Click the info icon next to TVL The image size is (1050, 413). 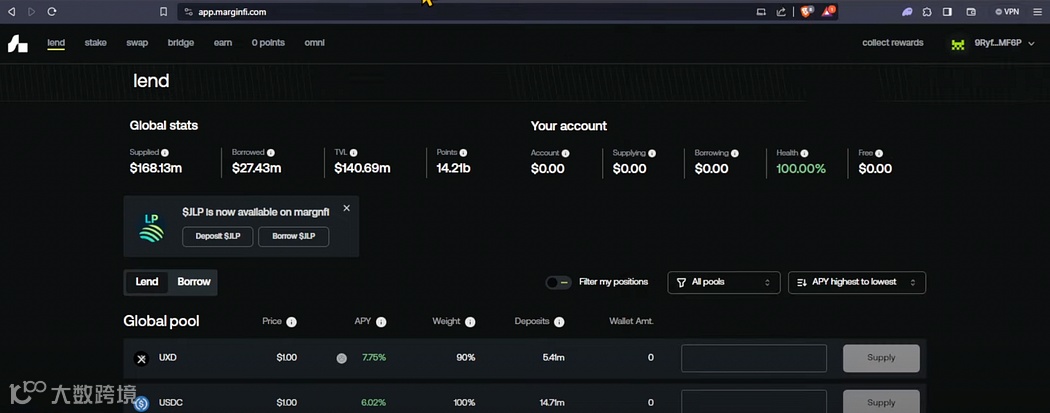(354, 153)
